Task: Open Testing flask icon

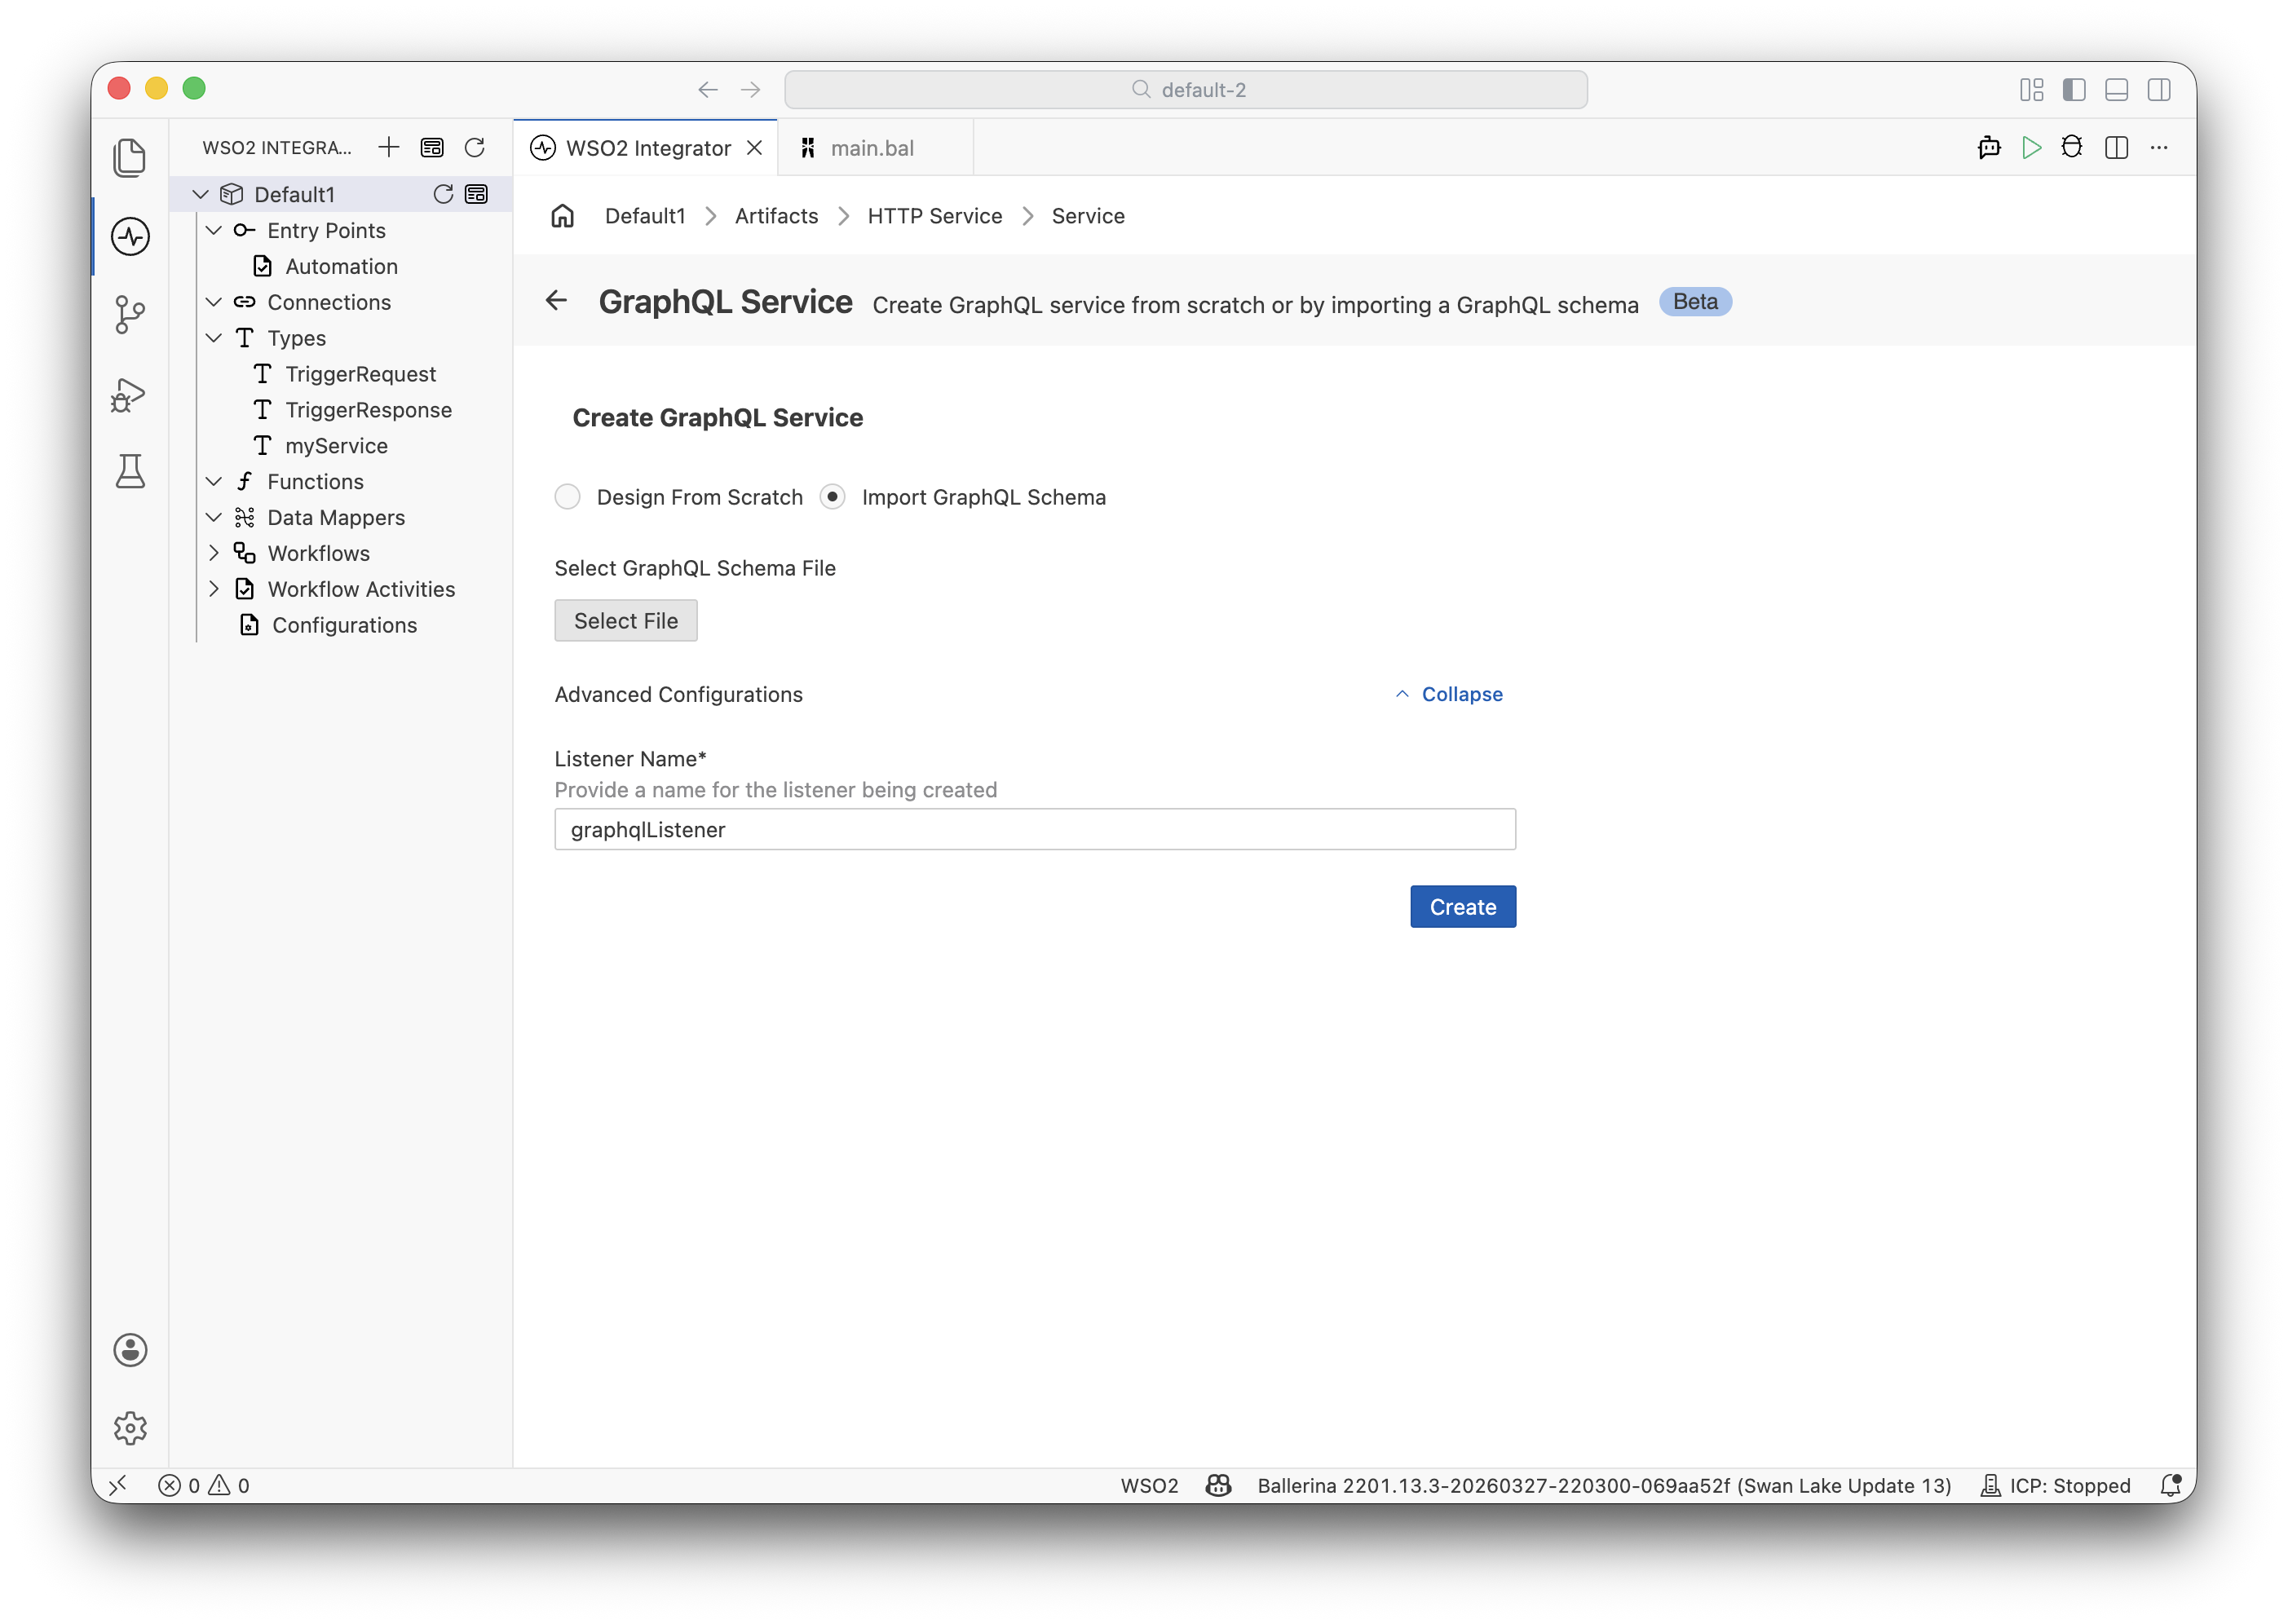Action: [x=130, y=471]
